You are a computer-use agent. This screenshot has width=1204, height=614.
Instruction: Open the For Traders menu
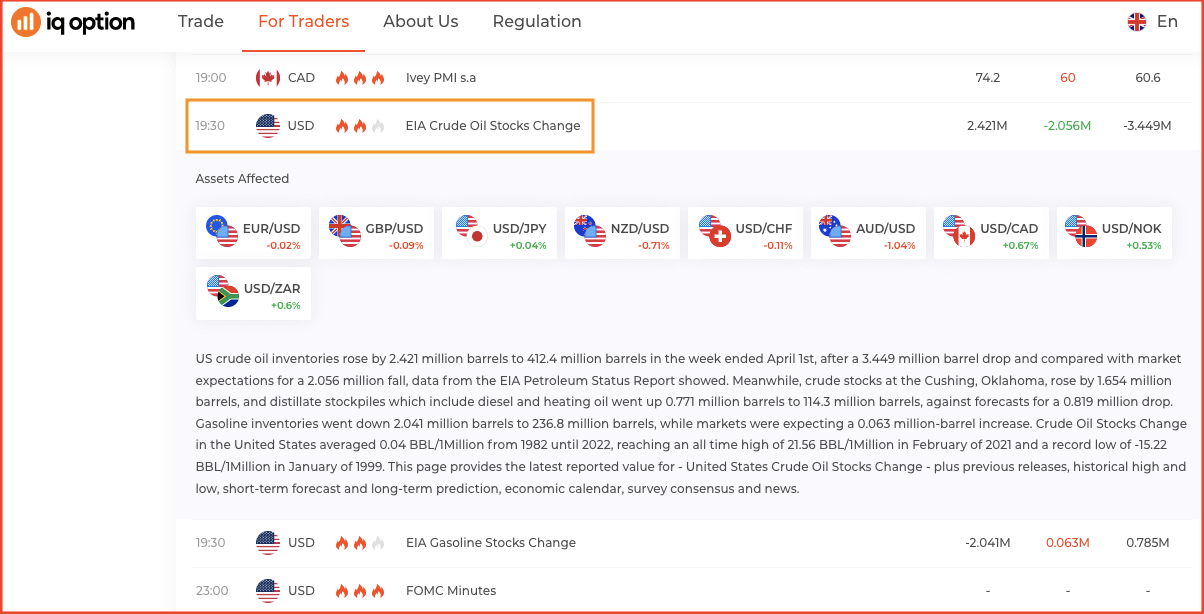pyautogui.click(x=303, y=21)
